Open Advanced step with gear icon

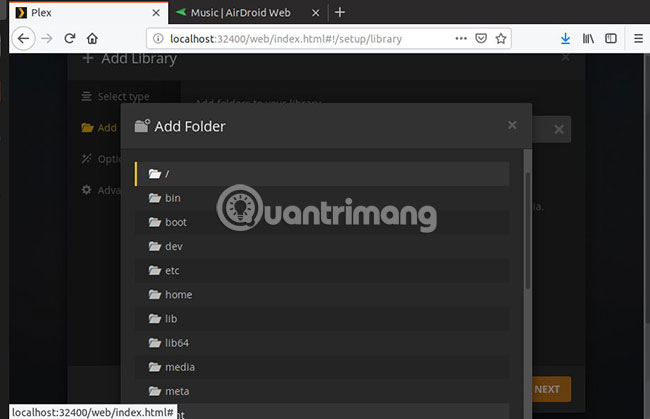pos(101,190)
